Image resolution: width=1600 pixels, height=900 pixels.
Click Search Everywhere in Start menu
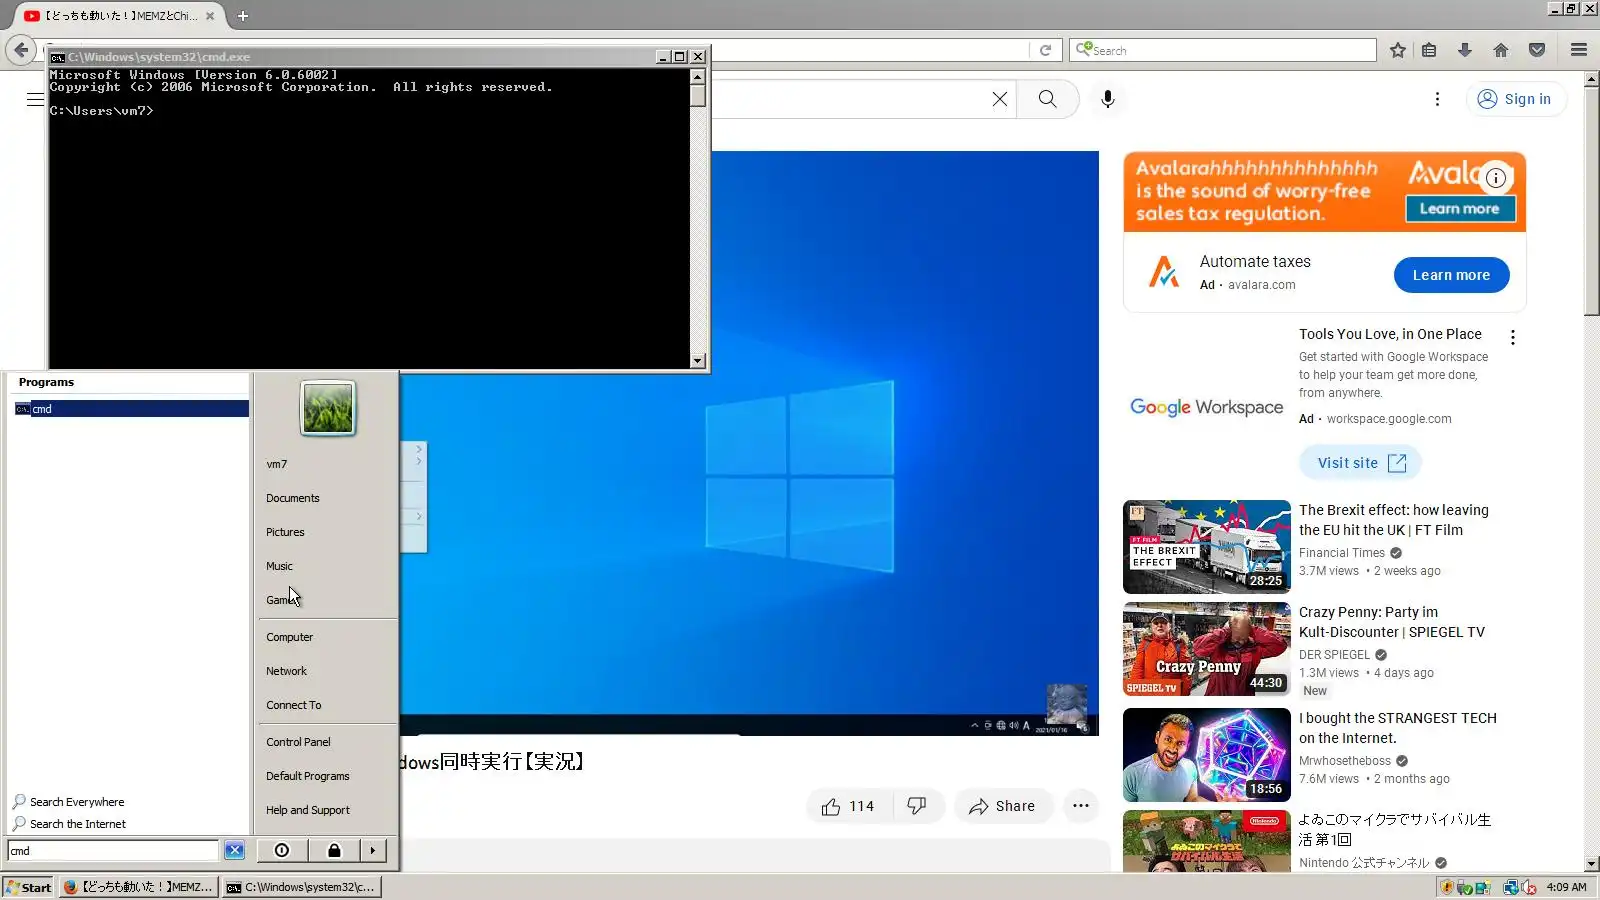click(x=69, y=802)
